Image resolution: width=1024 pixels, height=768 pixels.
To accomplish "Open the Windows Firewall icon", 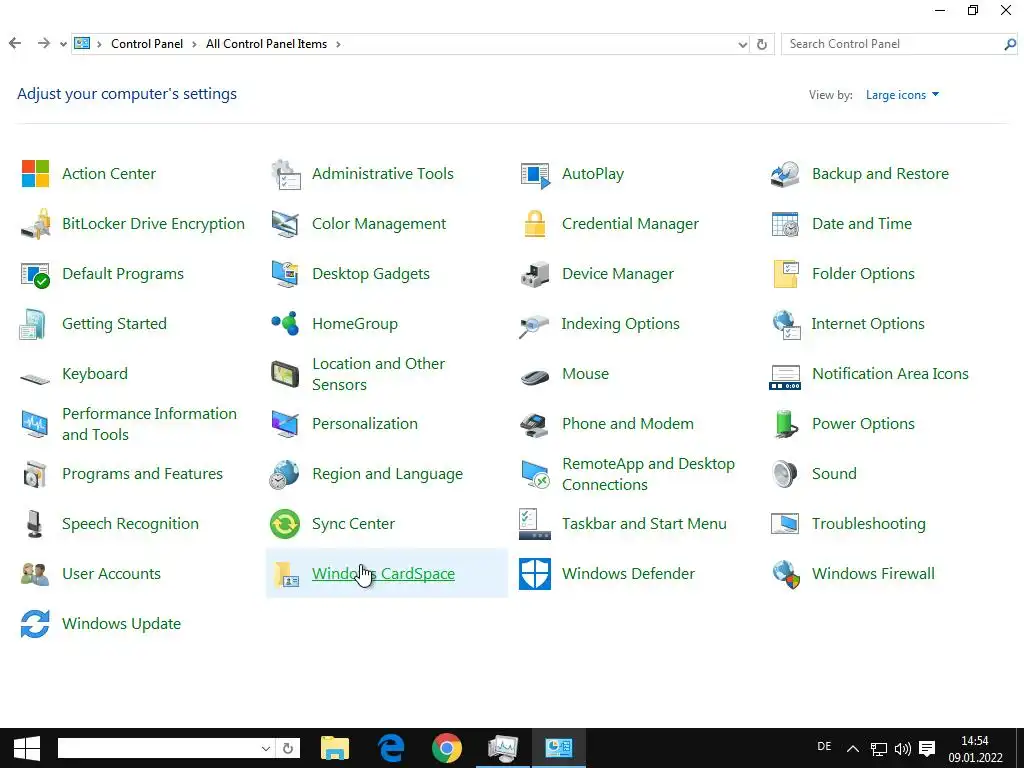I will pos(786,574).
